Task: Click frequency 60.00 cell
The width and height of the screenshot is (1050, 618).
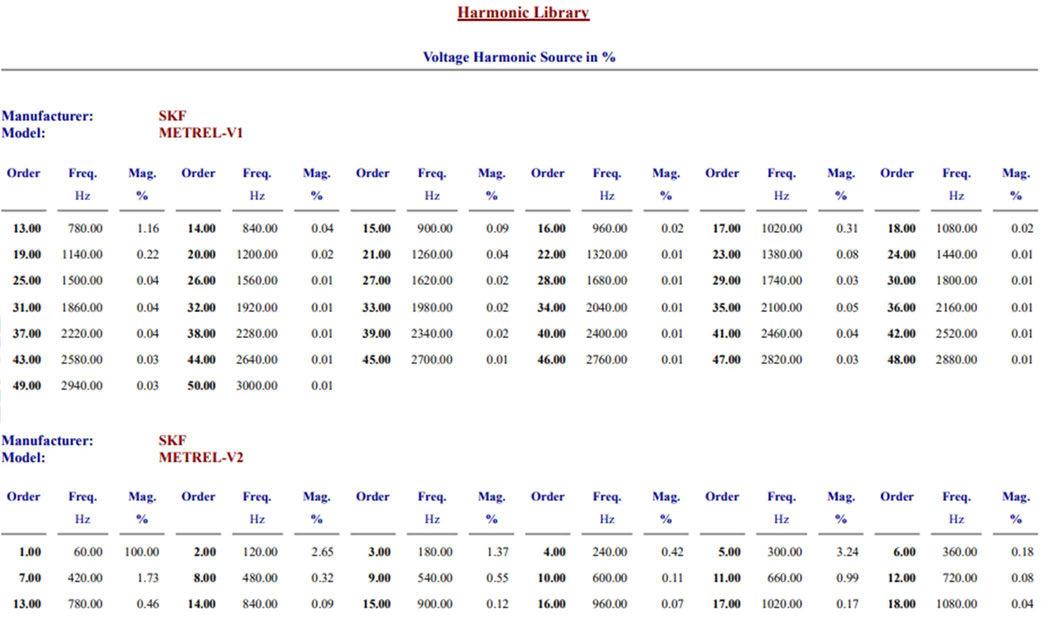Action: [x=88, y=552]
